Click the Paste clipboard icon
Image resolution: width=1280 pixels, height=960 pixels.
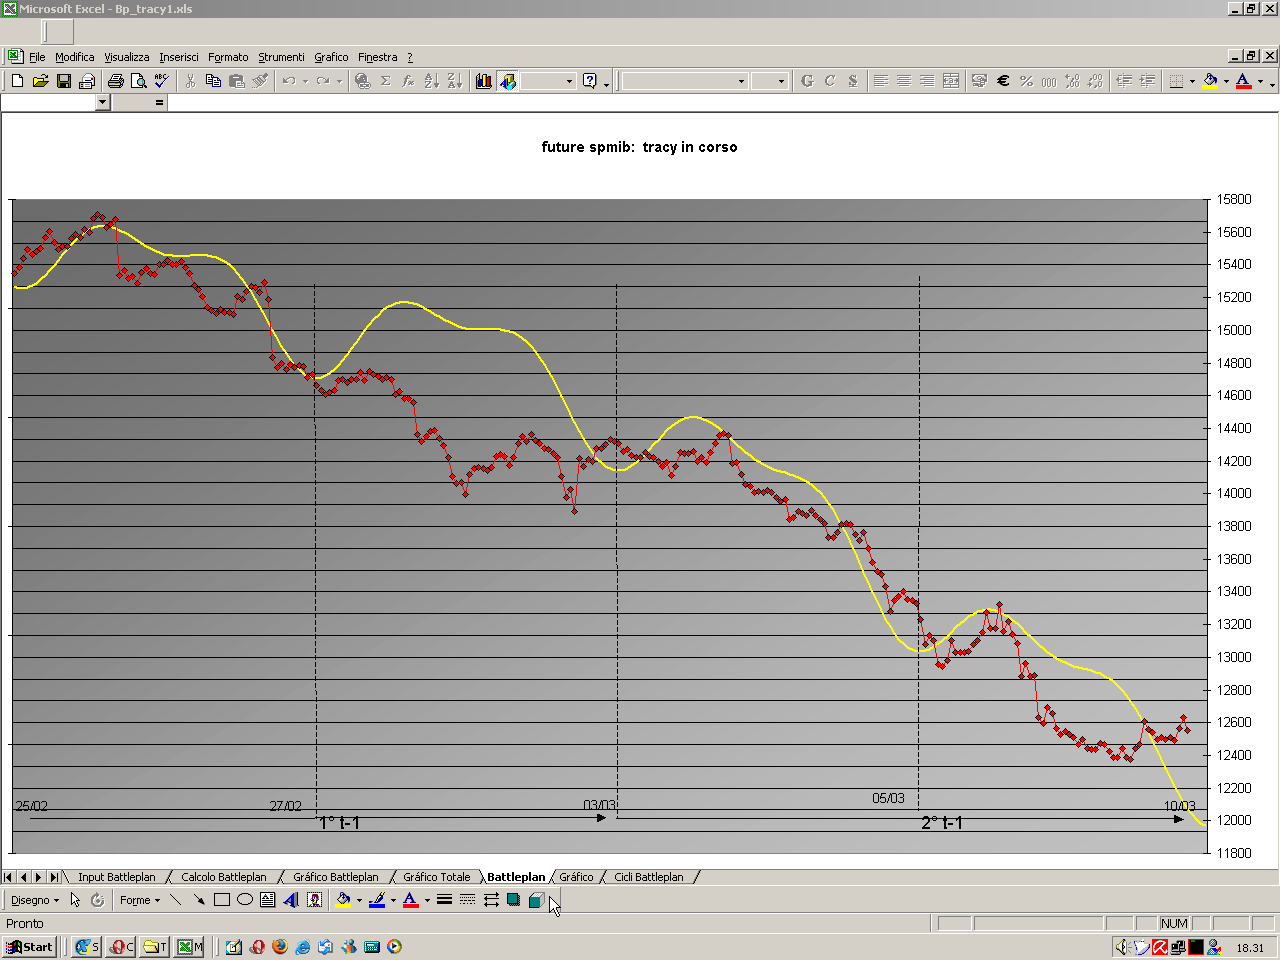[x=236, y=81]
